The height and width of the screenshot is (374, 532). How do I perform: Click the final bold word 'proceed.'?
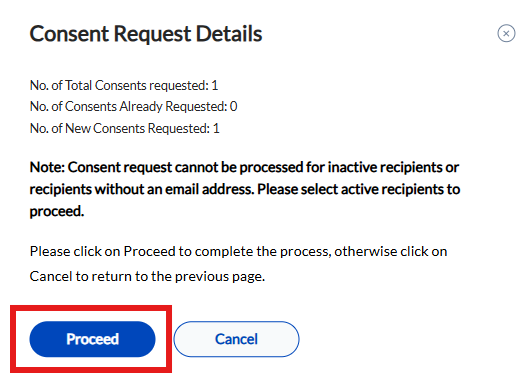click(57, 211)
